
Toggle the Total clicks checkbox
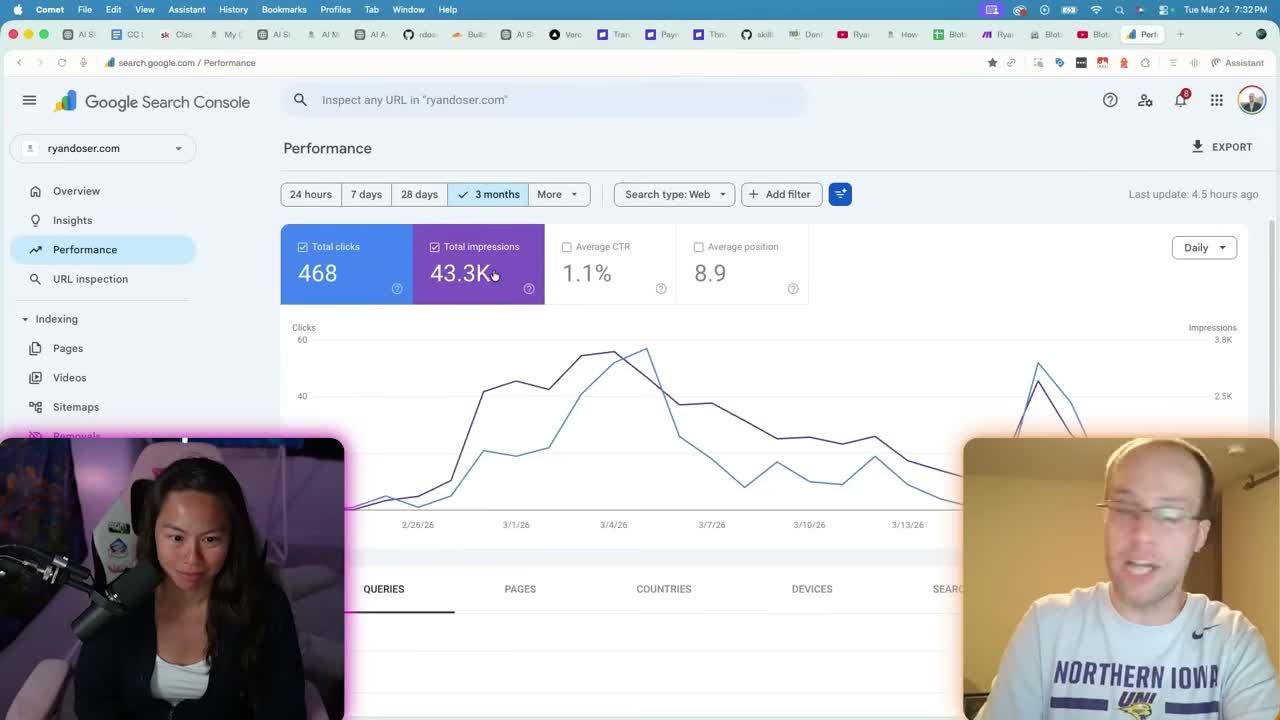coord(302,247)
